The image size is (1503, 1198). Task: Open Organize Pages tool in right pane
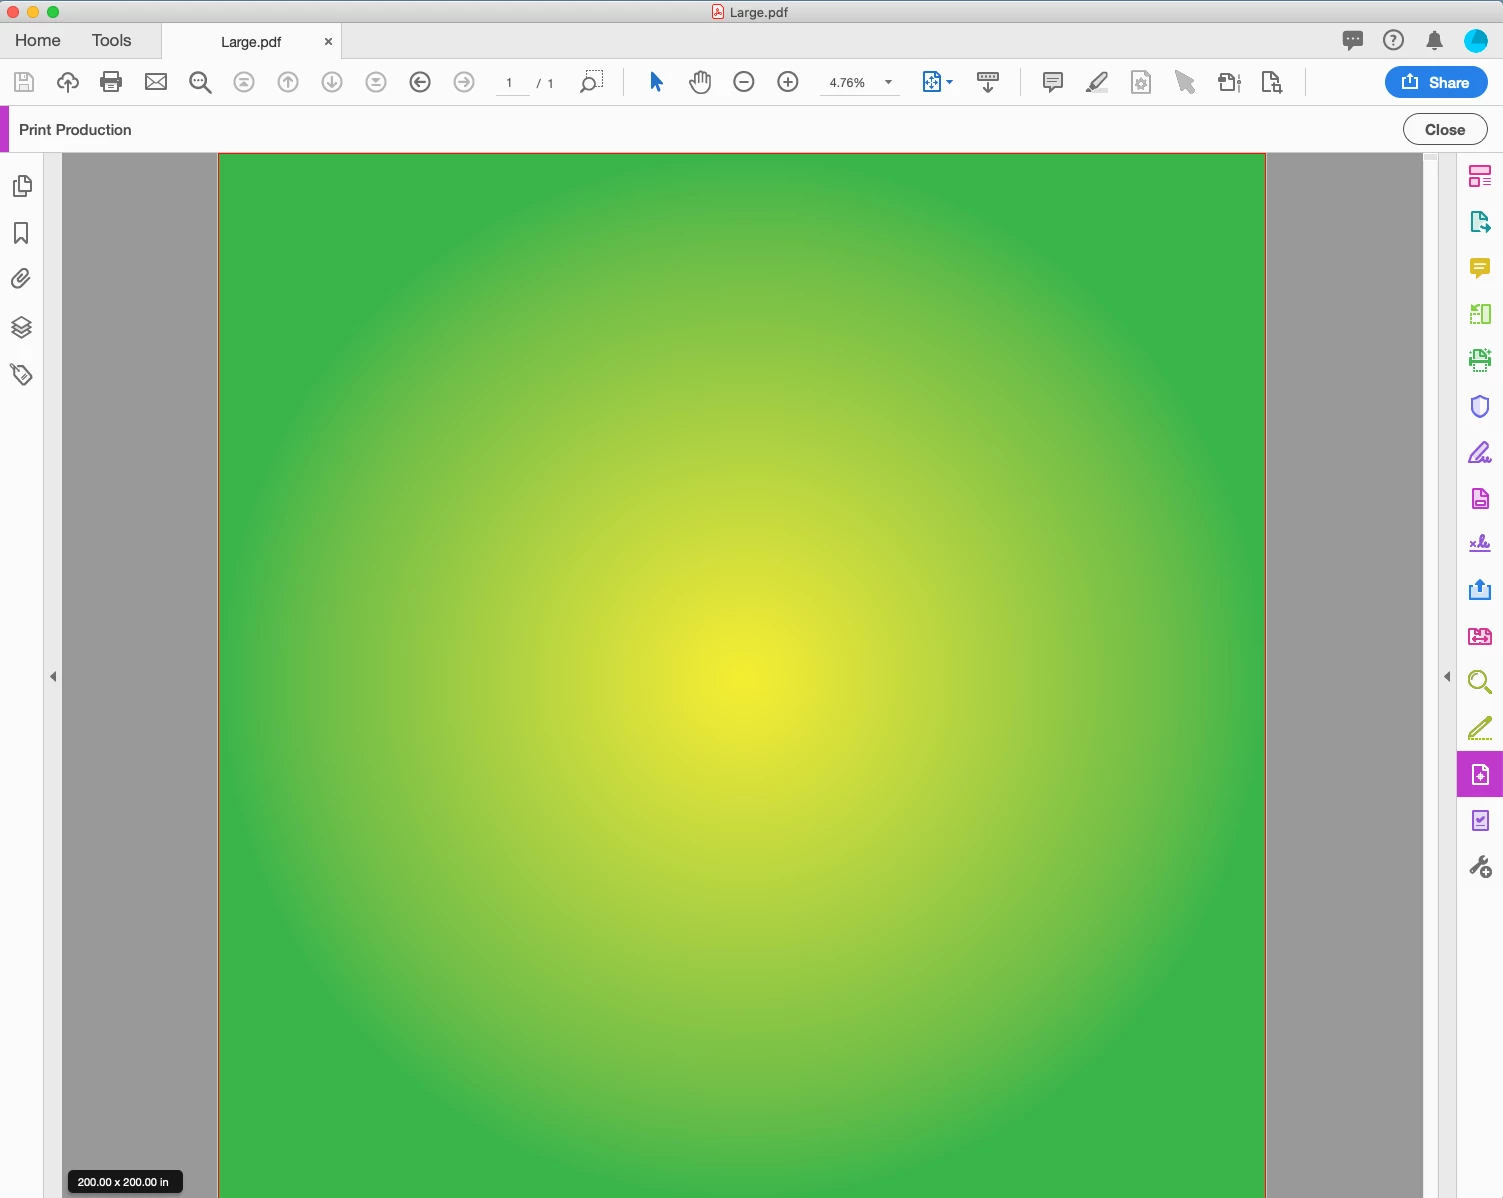1480,176
